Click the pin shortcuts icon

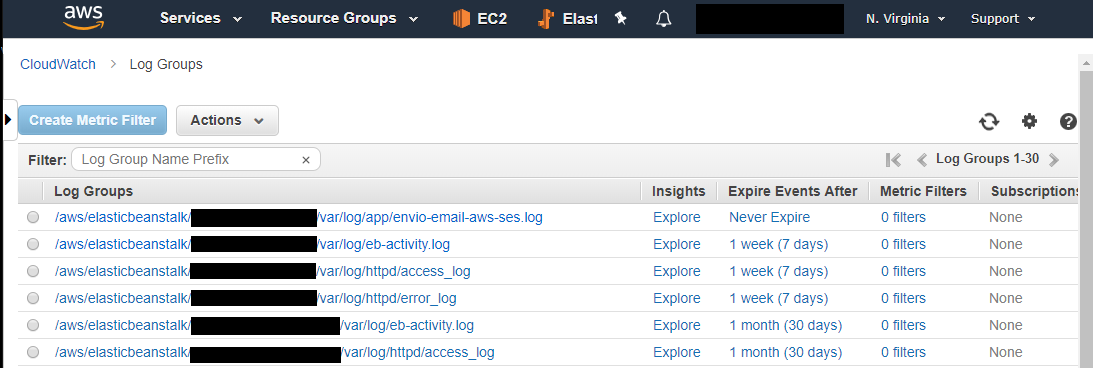[x=620, y=19]
